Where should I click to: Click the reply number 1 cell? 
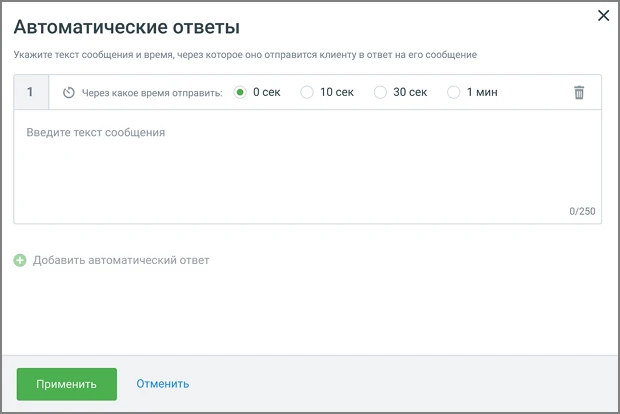31,92
